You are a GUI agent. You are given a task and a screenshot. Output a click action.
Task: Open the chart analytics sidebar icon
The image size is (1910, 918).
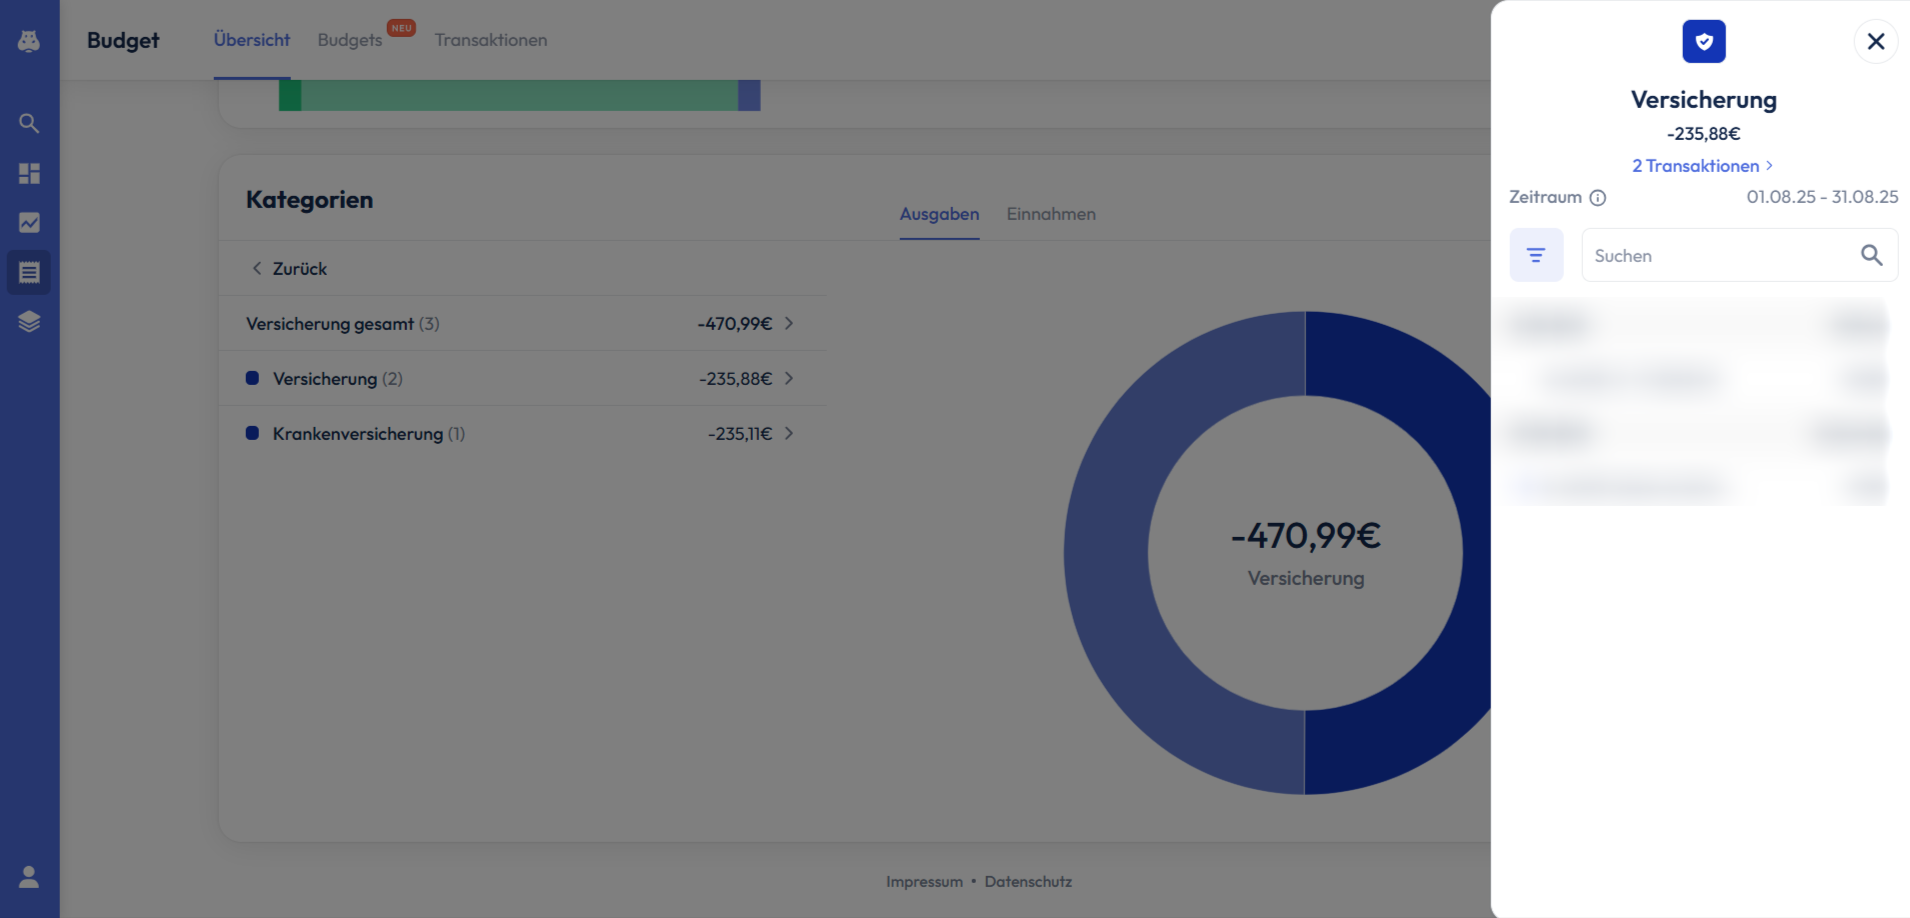tap(29, 222)
